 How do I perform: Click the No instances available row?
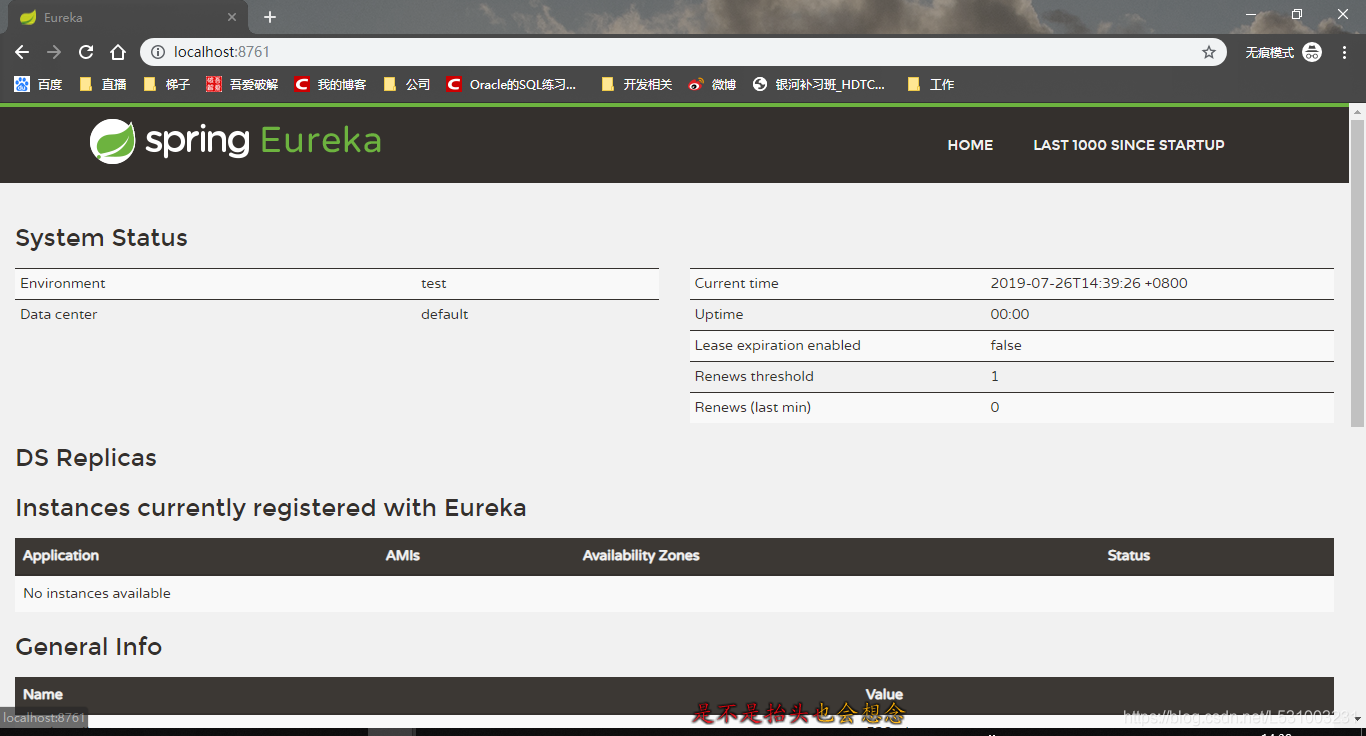[674, 594]
